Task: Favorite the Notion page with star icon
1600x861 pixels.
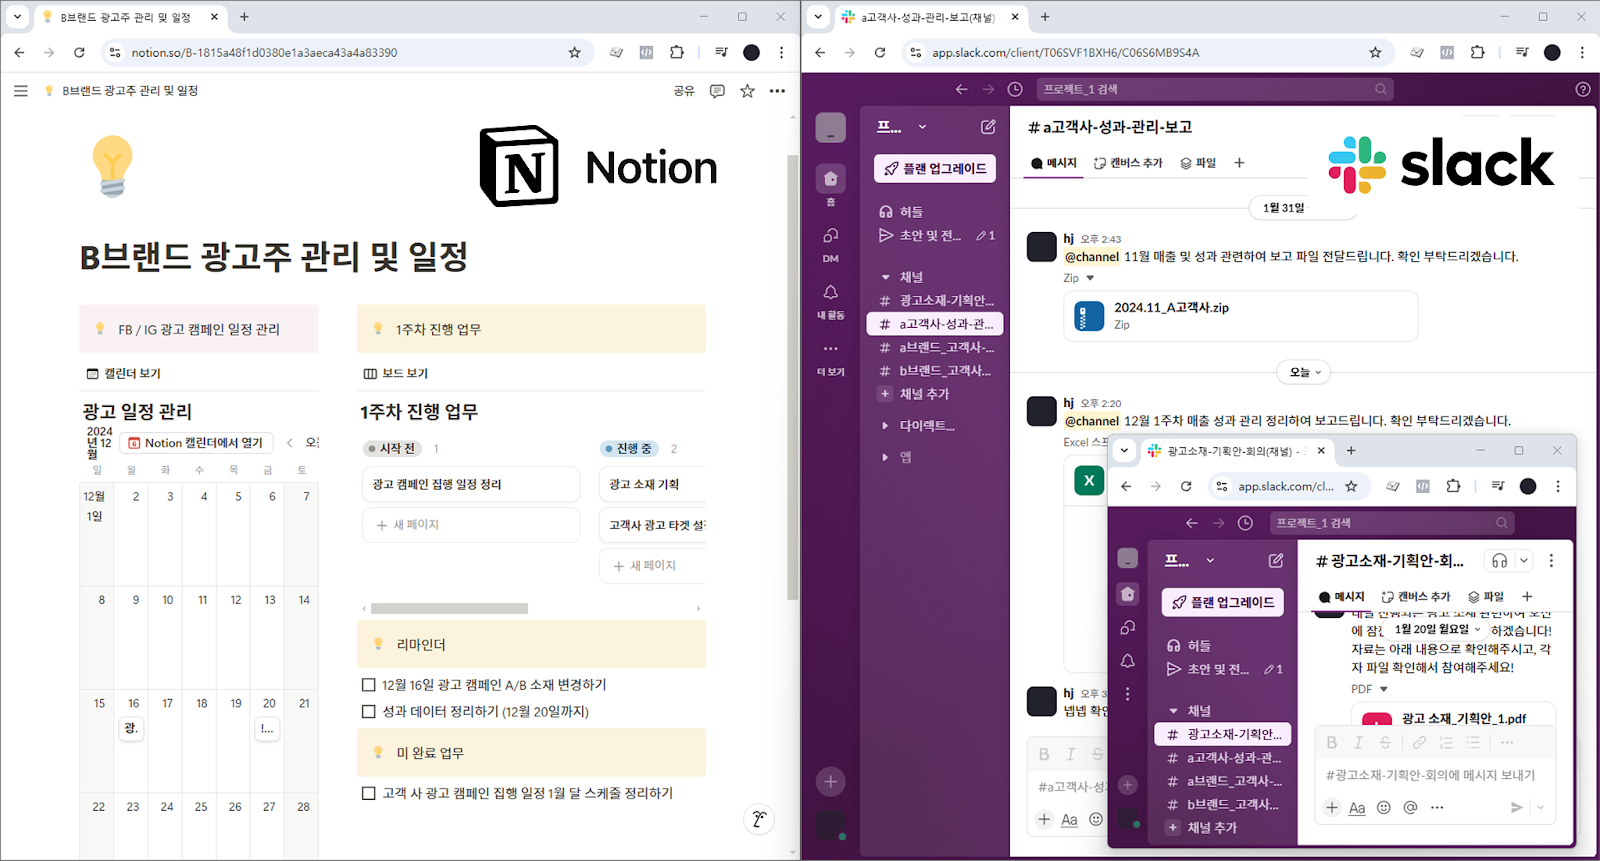Action: (x=747, y=91)
